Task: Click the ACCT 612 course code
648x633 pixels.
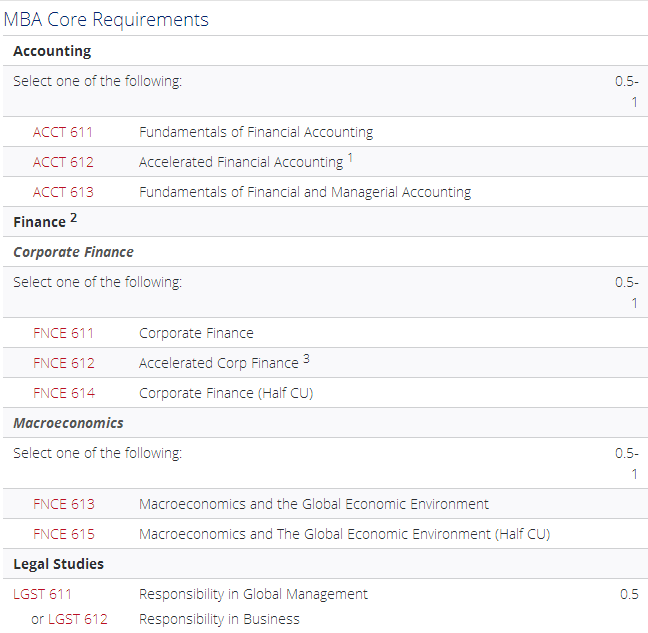Action: [63, 162]
